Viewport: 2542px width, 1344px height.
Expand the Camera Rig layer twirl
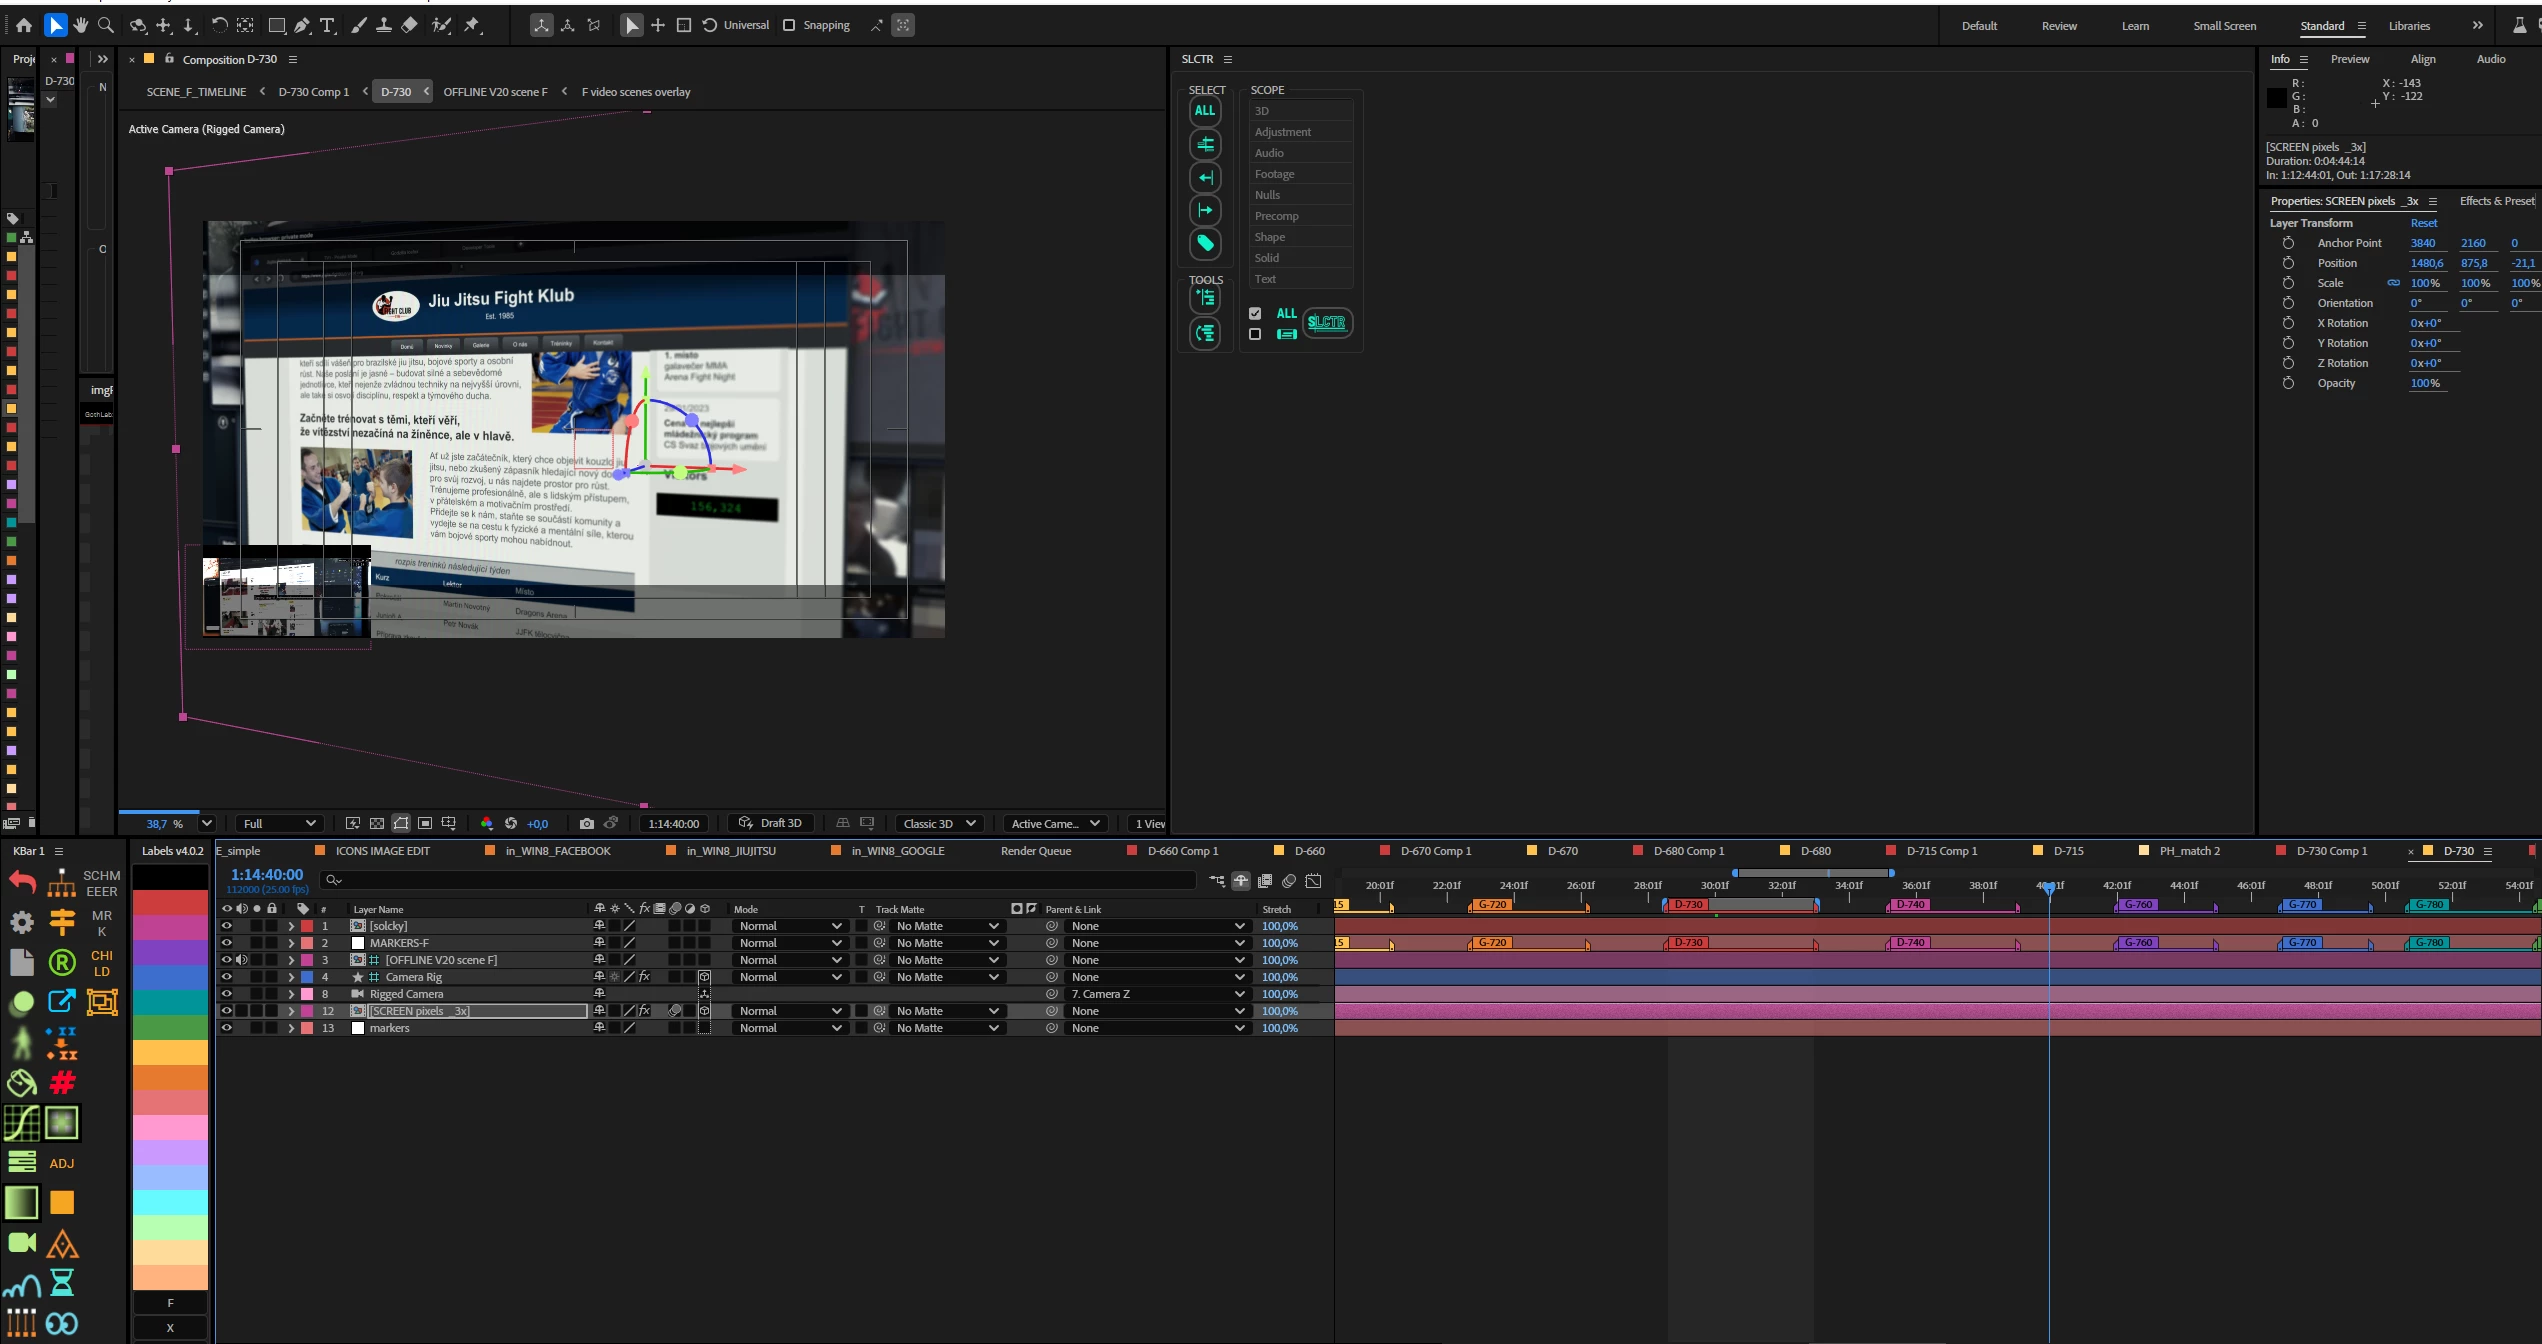pyautogui.click(x=291, y=977)
